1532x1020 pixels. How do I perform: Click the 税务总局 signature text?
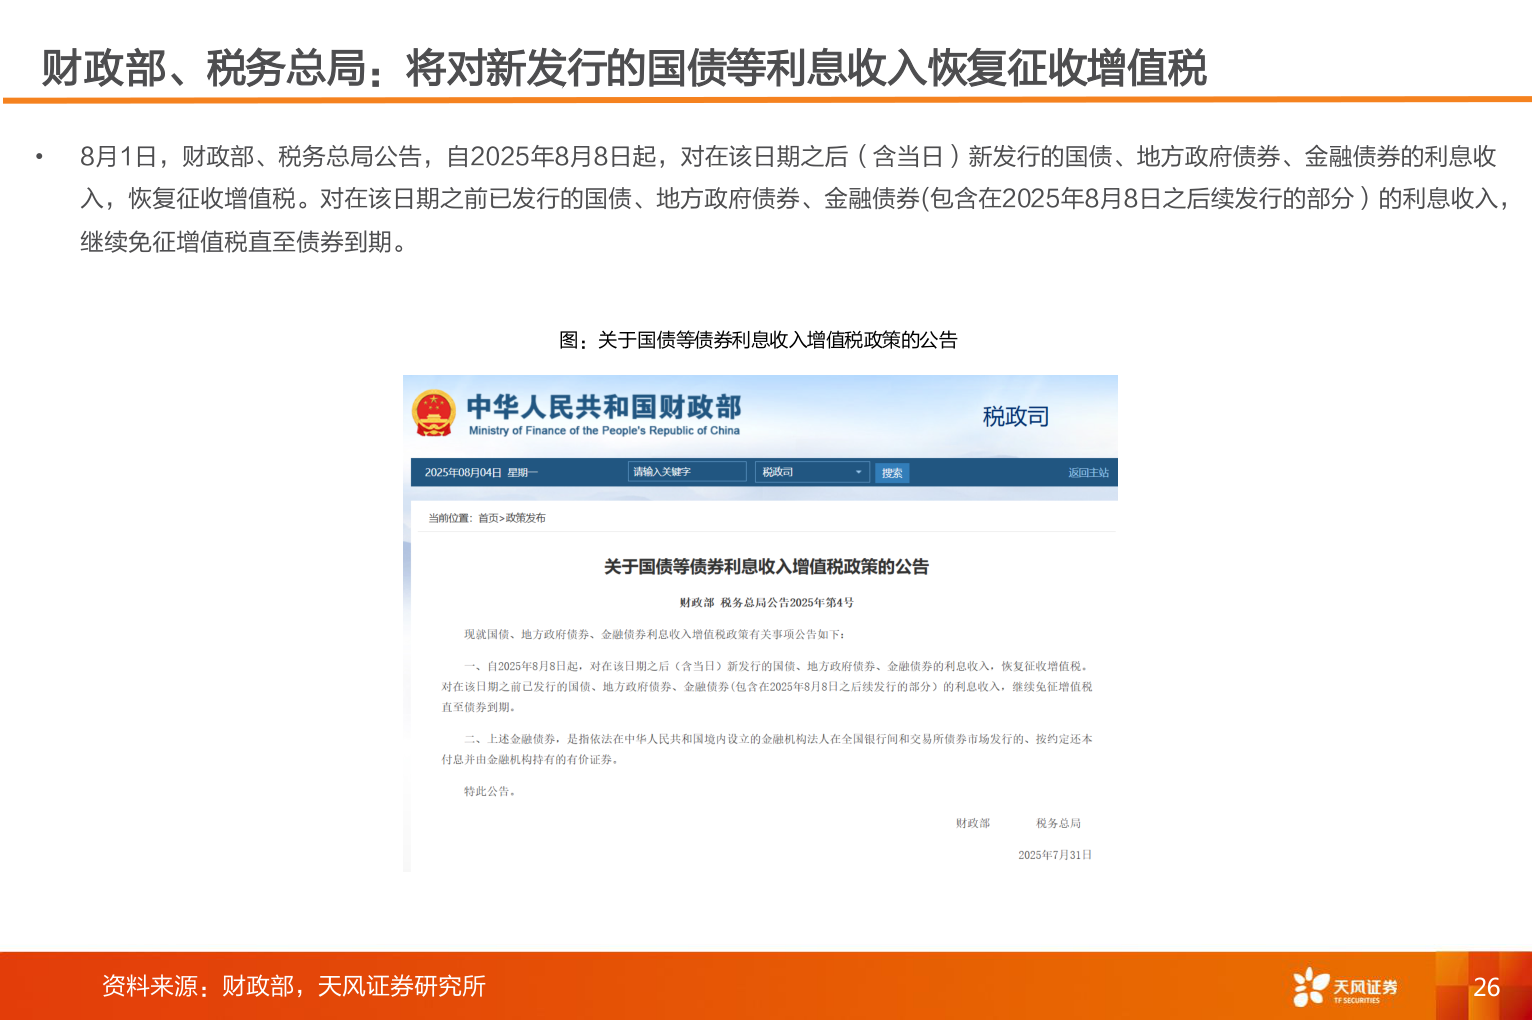point(1058,823)
